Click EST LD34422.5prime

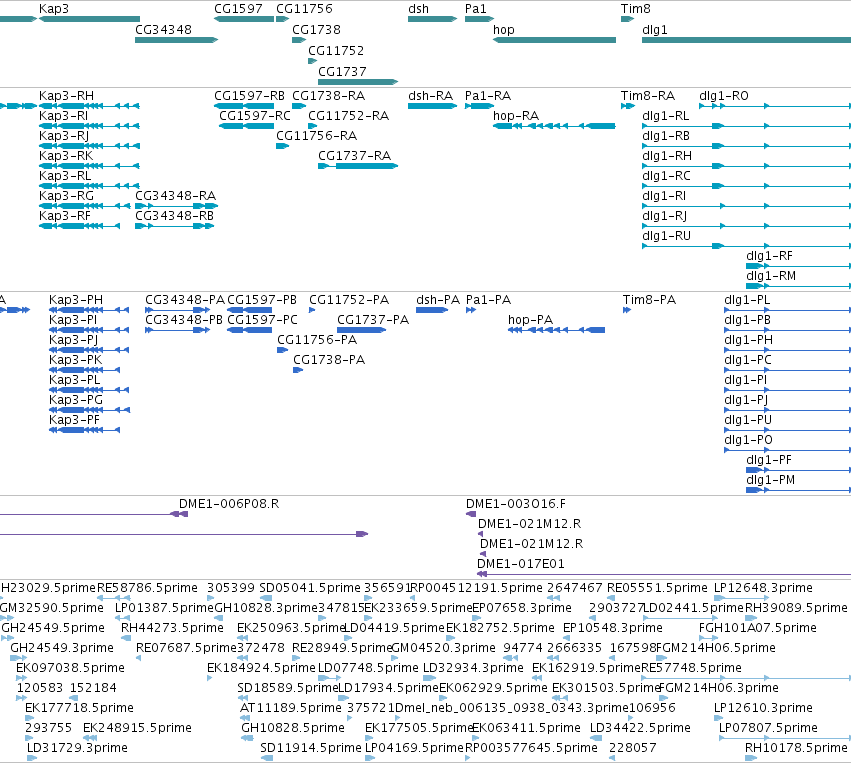click(x=640, y=728)
